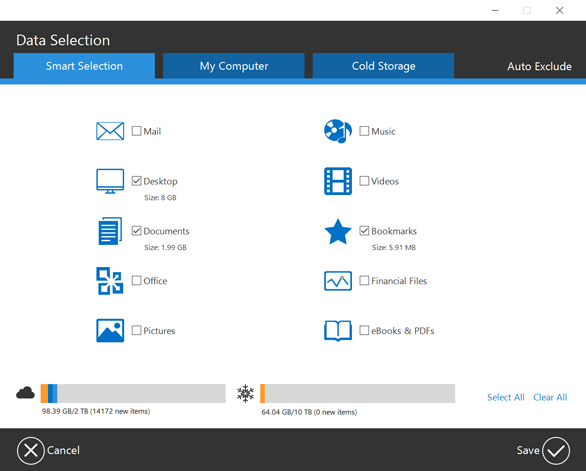Click the Office category icon
Image resolution: width=586 pixels, height=471 pixels.
[110, 281]
